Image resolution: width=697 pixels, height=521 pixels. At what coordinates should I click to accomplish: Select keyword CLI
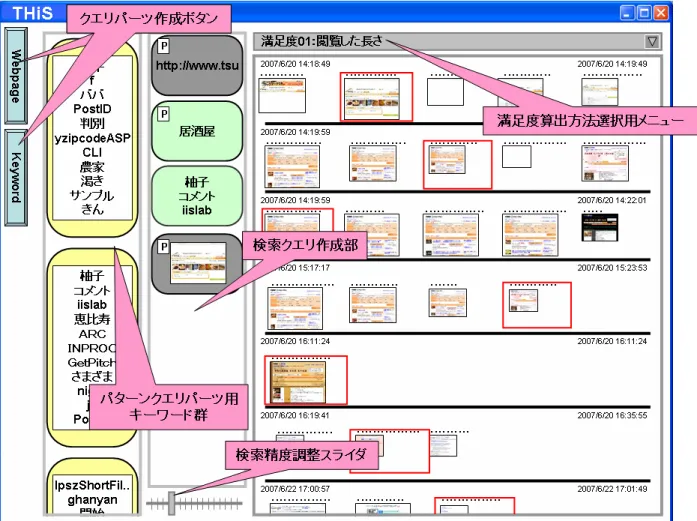pyautogui.click(x=92, y=152)
